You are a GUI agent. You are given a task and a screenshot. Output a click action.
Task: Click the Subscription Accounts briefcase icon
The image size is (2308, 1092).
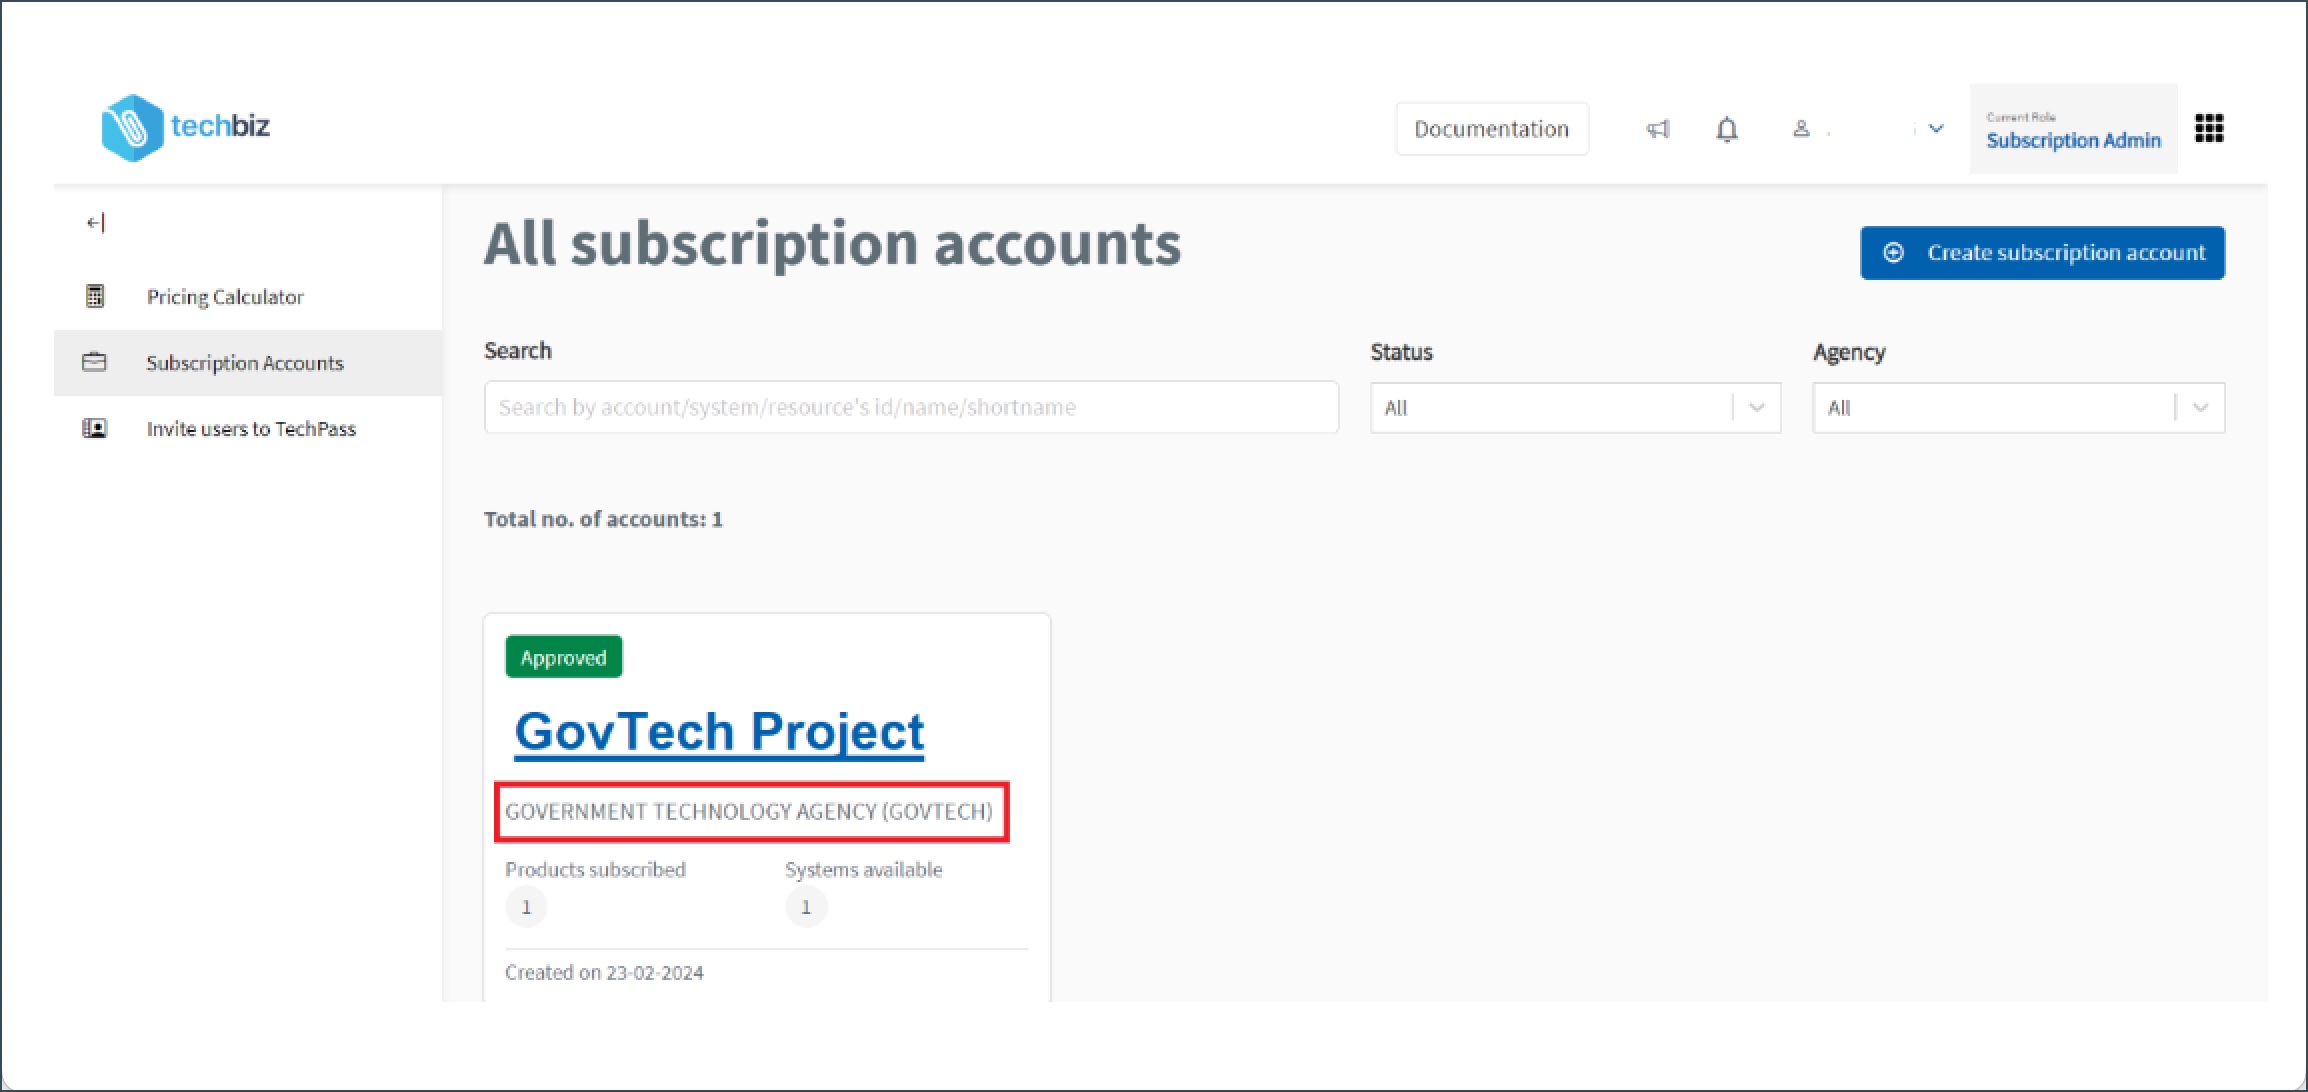click(94, 362)
